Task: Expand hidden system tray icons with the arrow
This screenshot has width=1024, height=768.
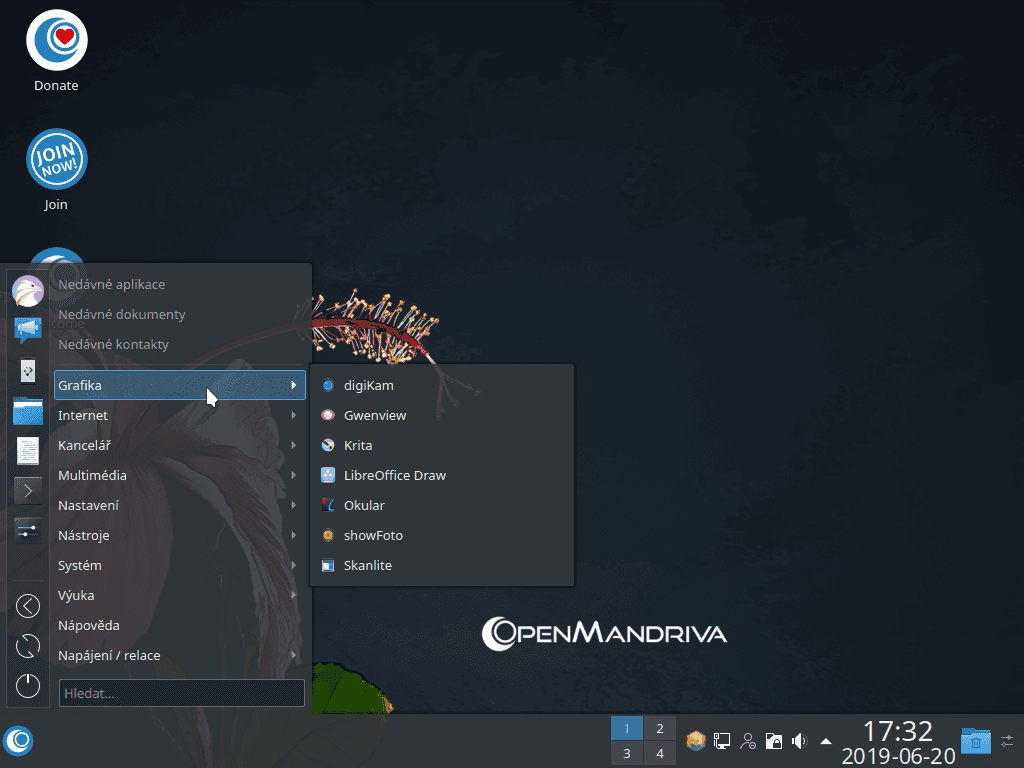Action: (x=825, y=741)
